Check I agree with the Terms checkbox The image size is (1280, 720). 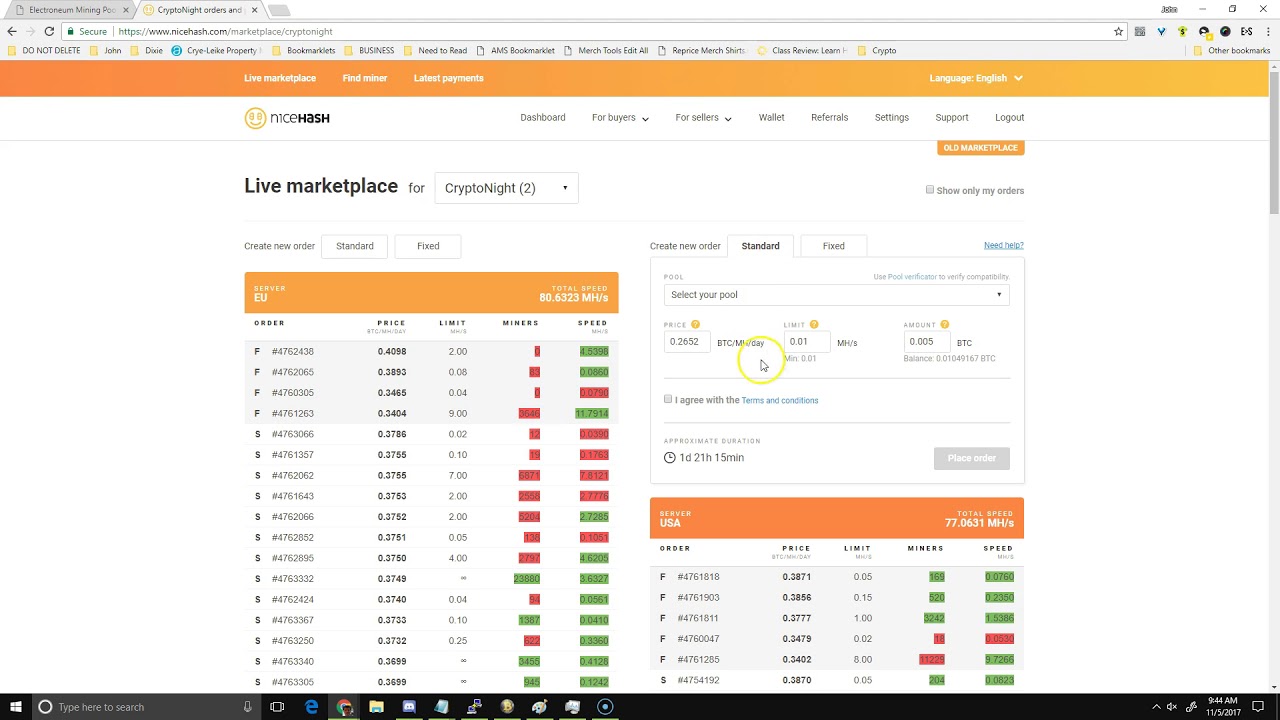[x=668, y=399]
